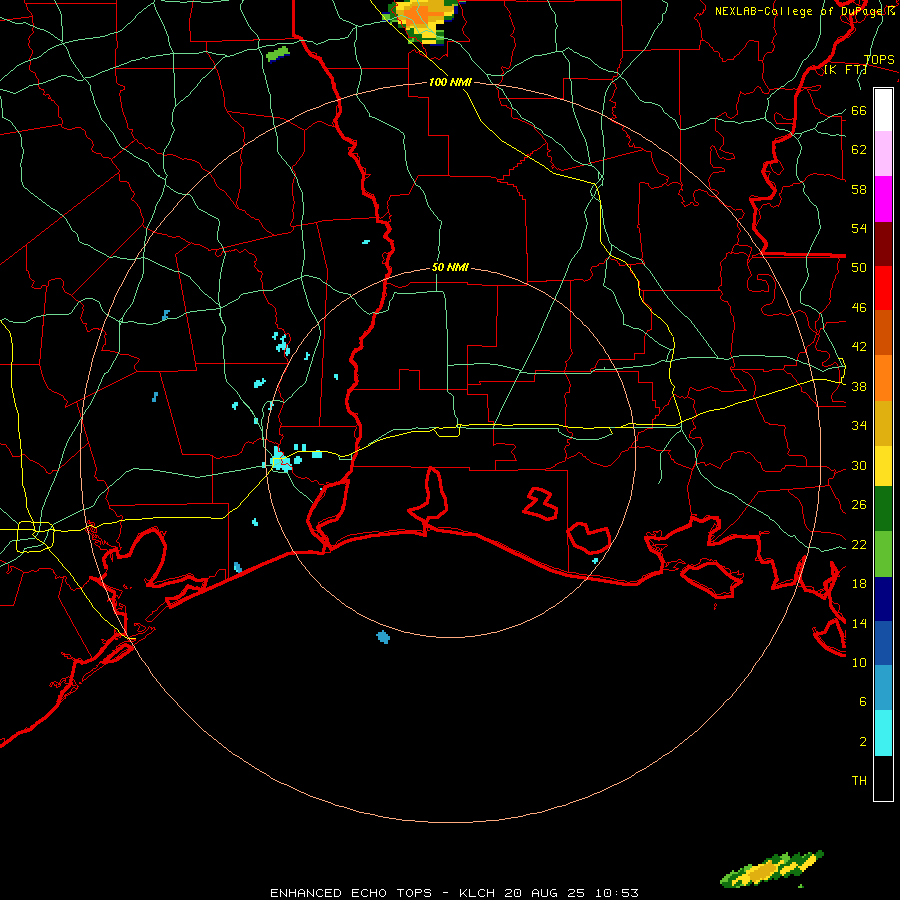The height and width of the screenshot is (900, 900).
Task: Click the 26 value on the legend
Action: tap(859, 505)
